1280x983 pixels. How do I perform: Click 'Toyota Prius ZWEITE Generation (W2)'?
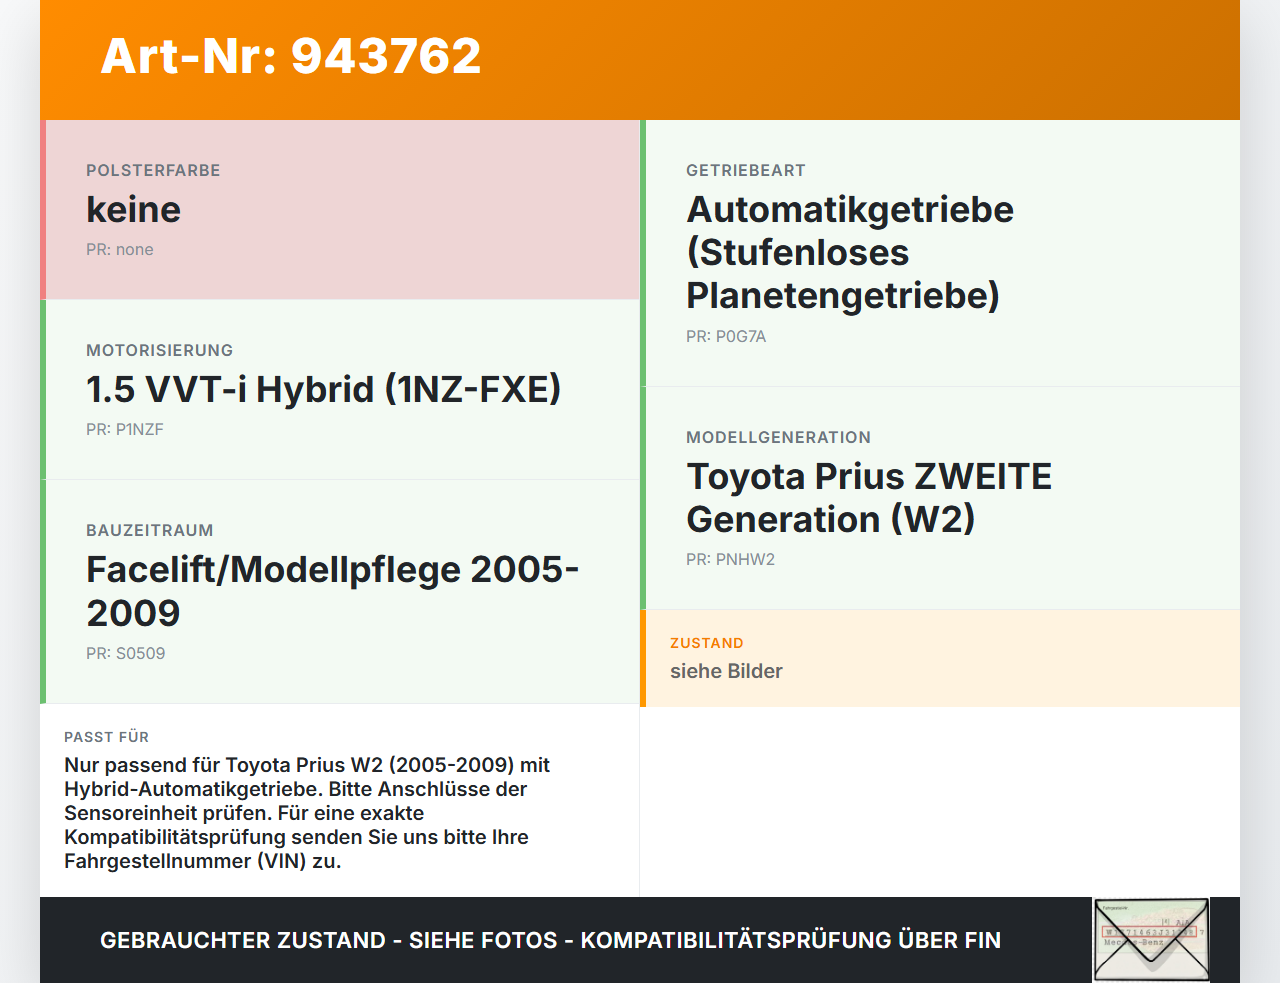[x=869, y=498]
